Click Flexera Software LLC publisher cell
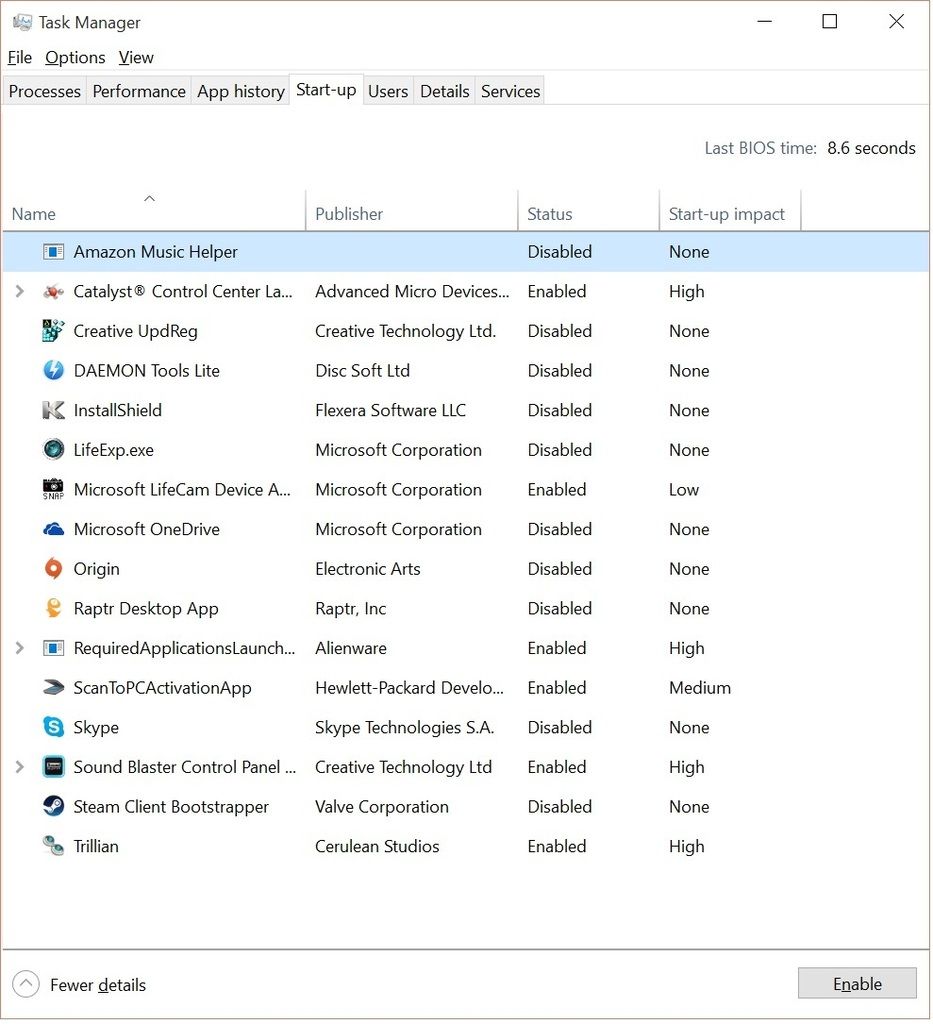The width and height of the screenshot is (933, 1024). [390, 411]
